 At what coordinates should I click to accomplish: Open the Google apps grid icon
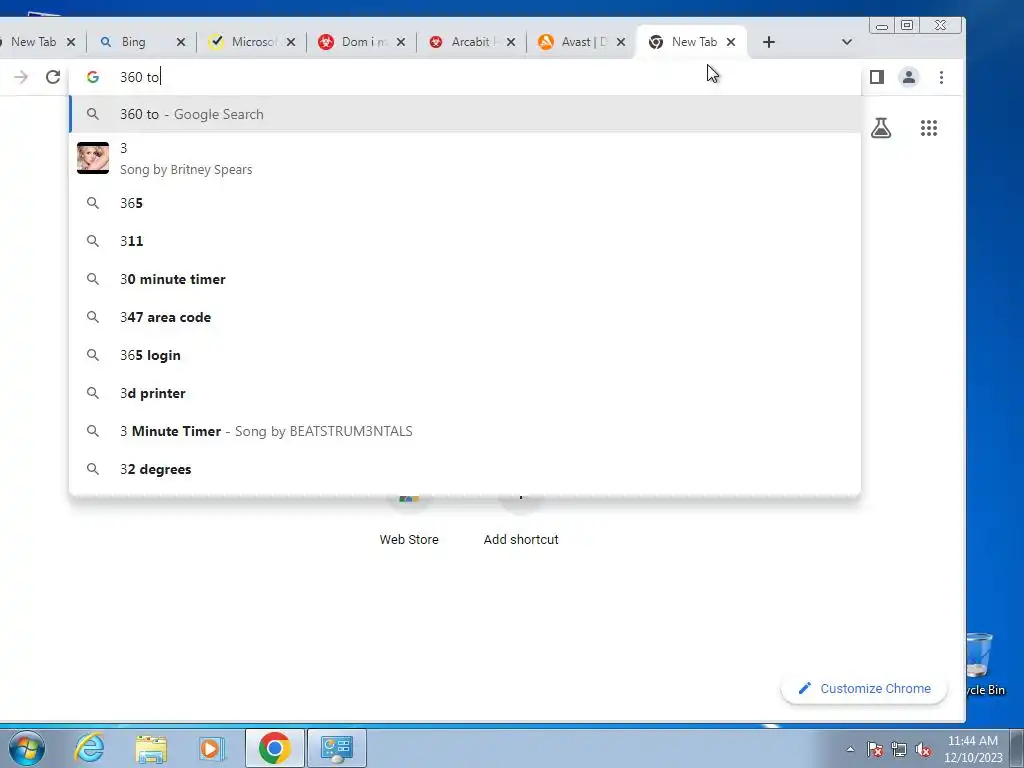(x=929, y=128)
